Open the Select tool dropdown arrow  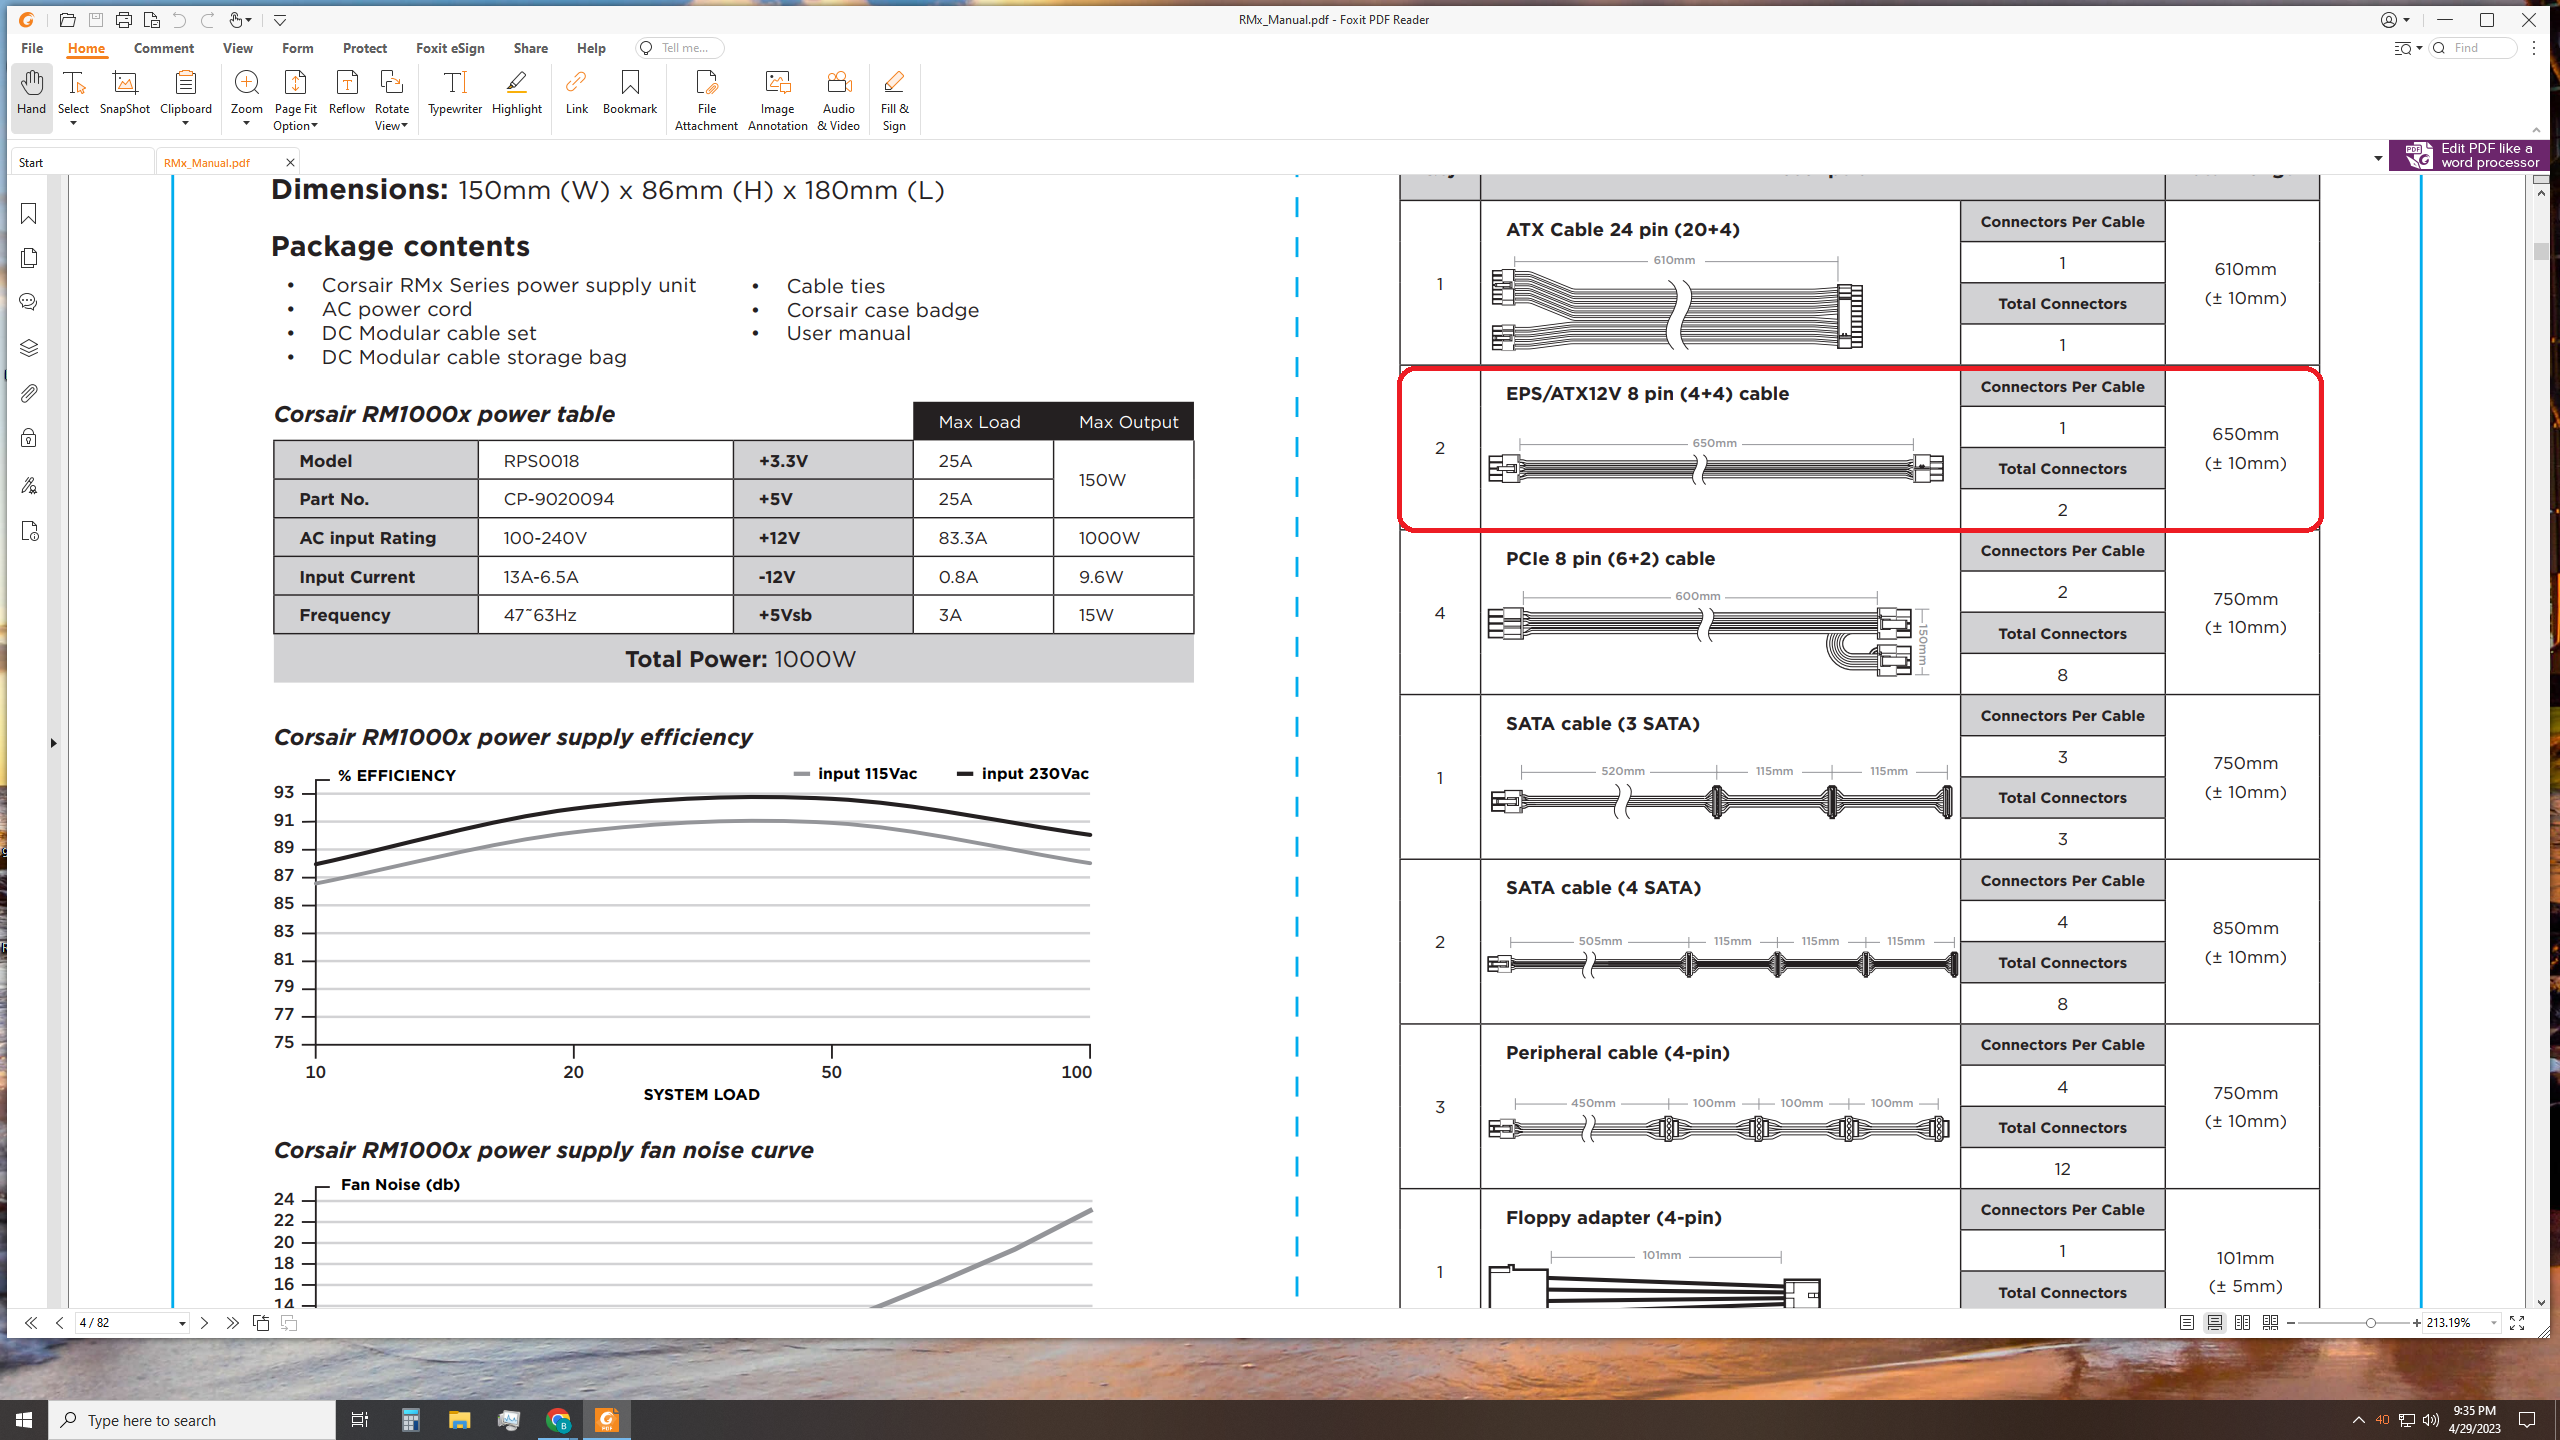(x=73, y=124)
